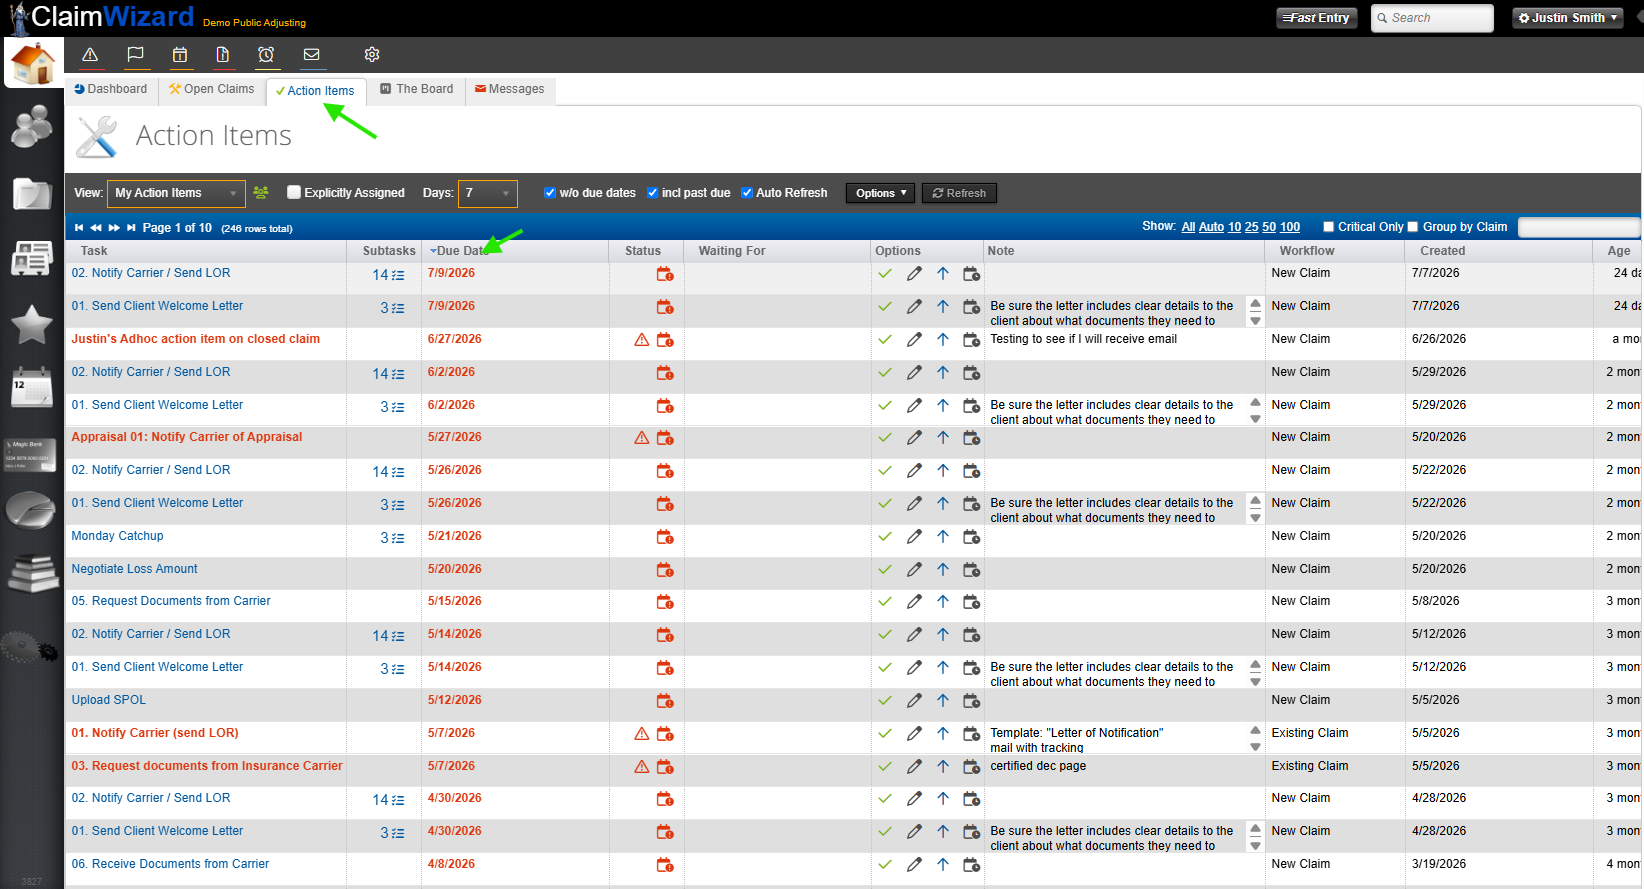Image resolution: width=1644 pixels, height=889 pixels.
Task: Enable the Critical Only checkbox
Action: (1328, 227)
